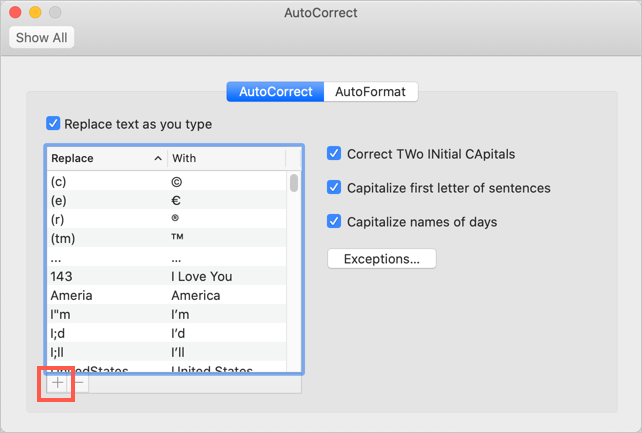The image size is (642, 433).
Task: Toggle Capitalize names of days option
Action: coord(335,222)
